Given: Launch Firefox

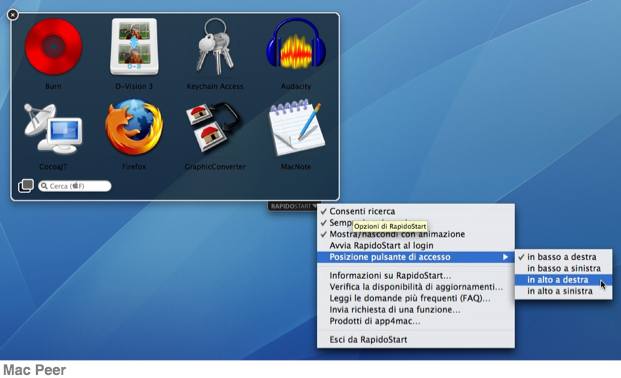Looking at the screenshot, I should (134, 127).
